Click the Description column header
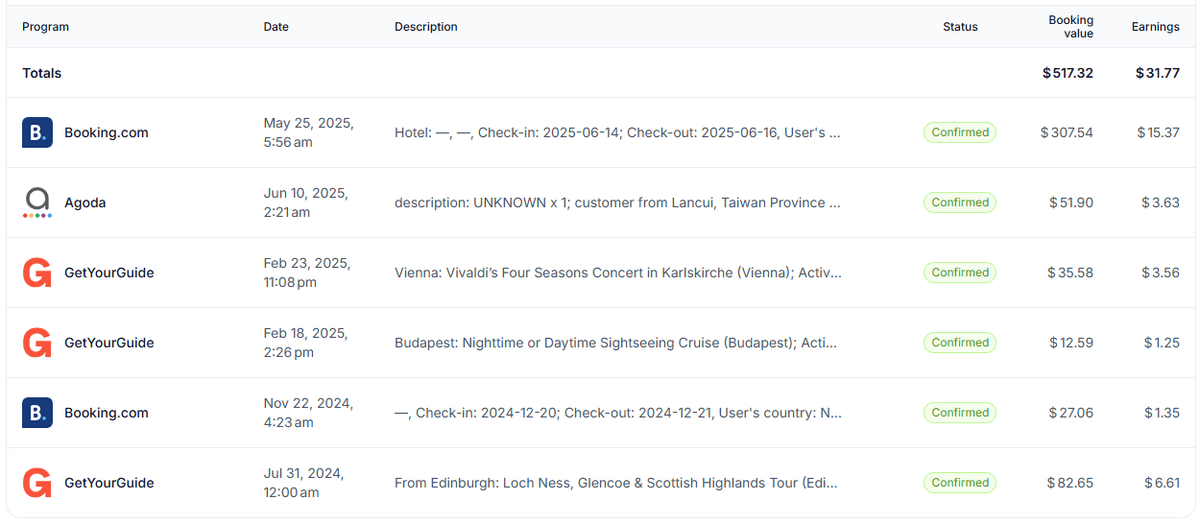The width and height of the screenshot is (1200, 524). (426, 27)
